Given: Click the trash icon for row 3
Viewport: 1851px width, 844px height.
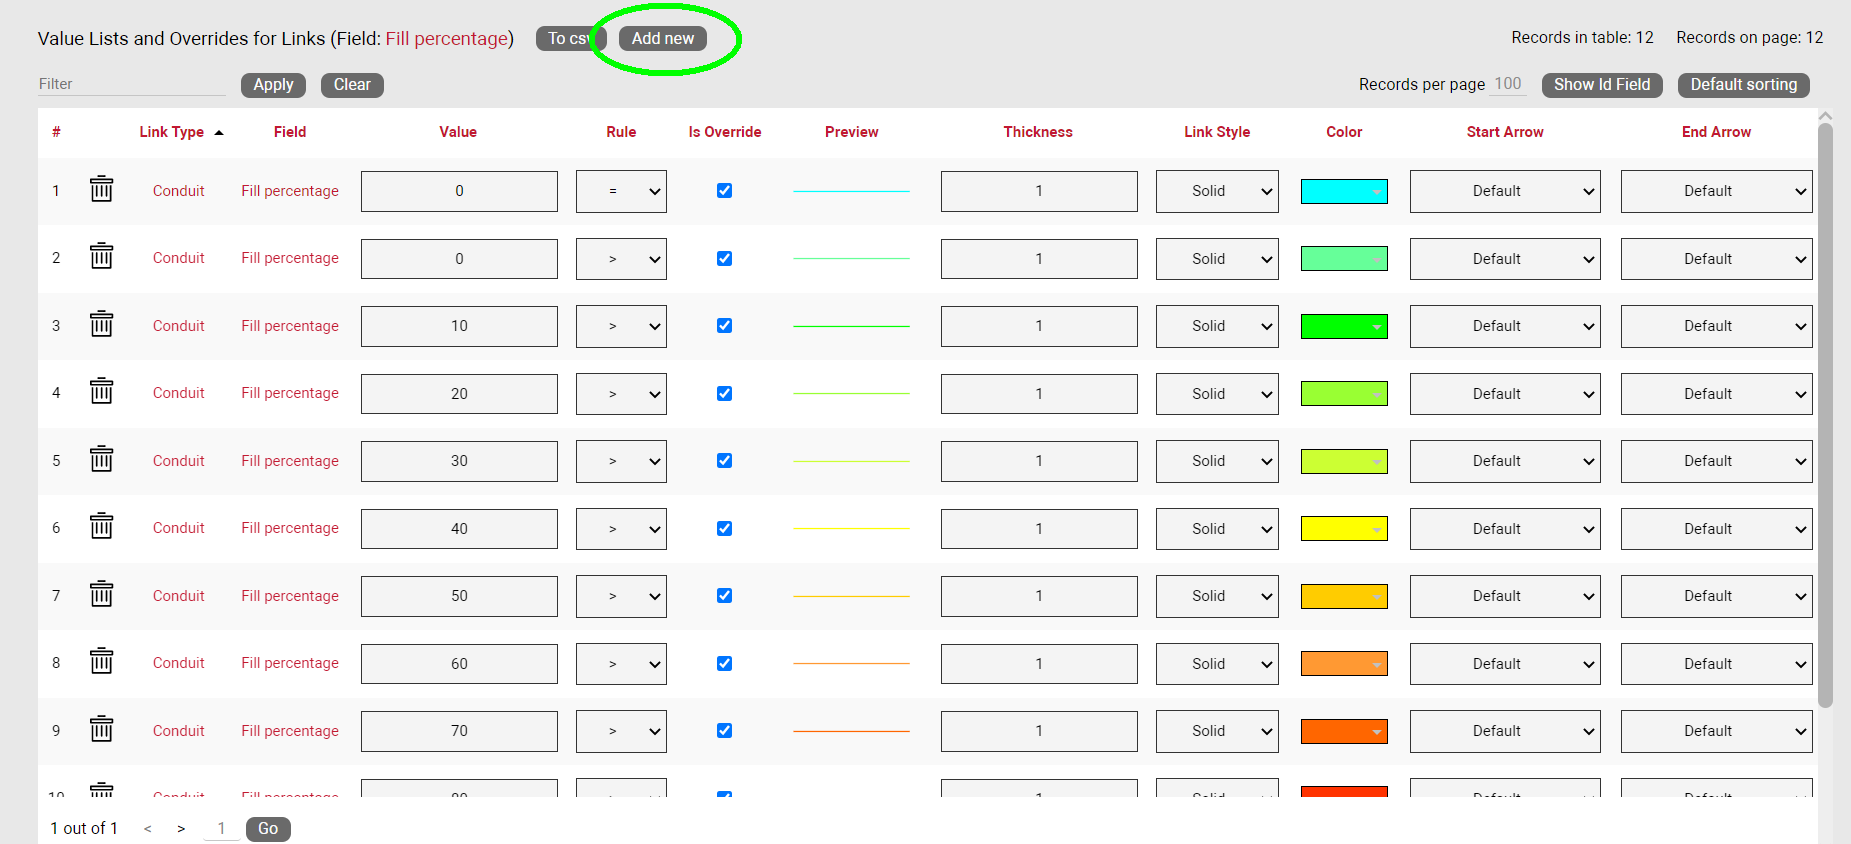Looking at the screenshot, I should (x=101, y=325).
